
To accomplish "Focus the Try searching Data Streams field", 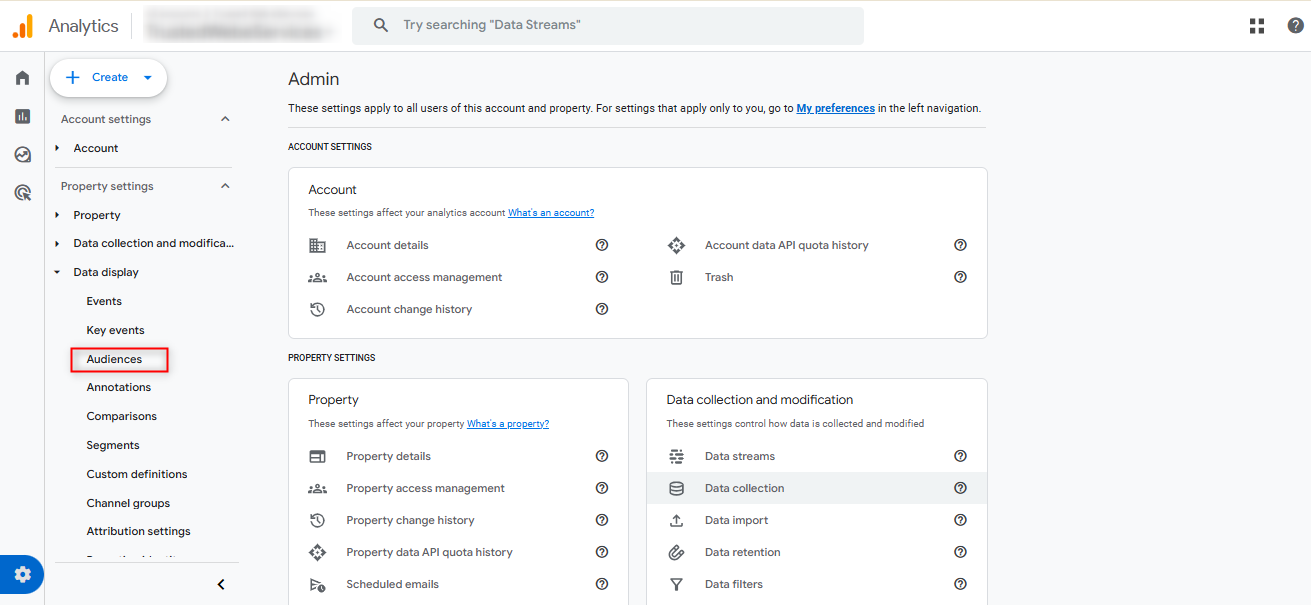I will point(608,25).
